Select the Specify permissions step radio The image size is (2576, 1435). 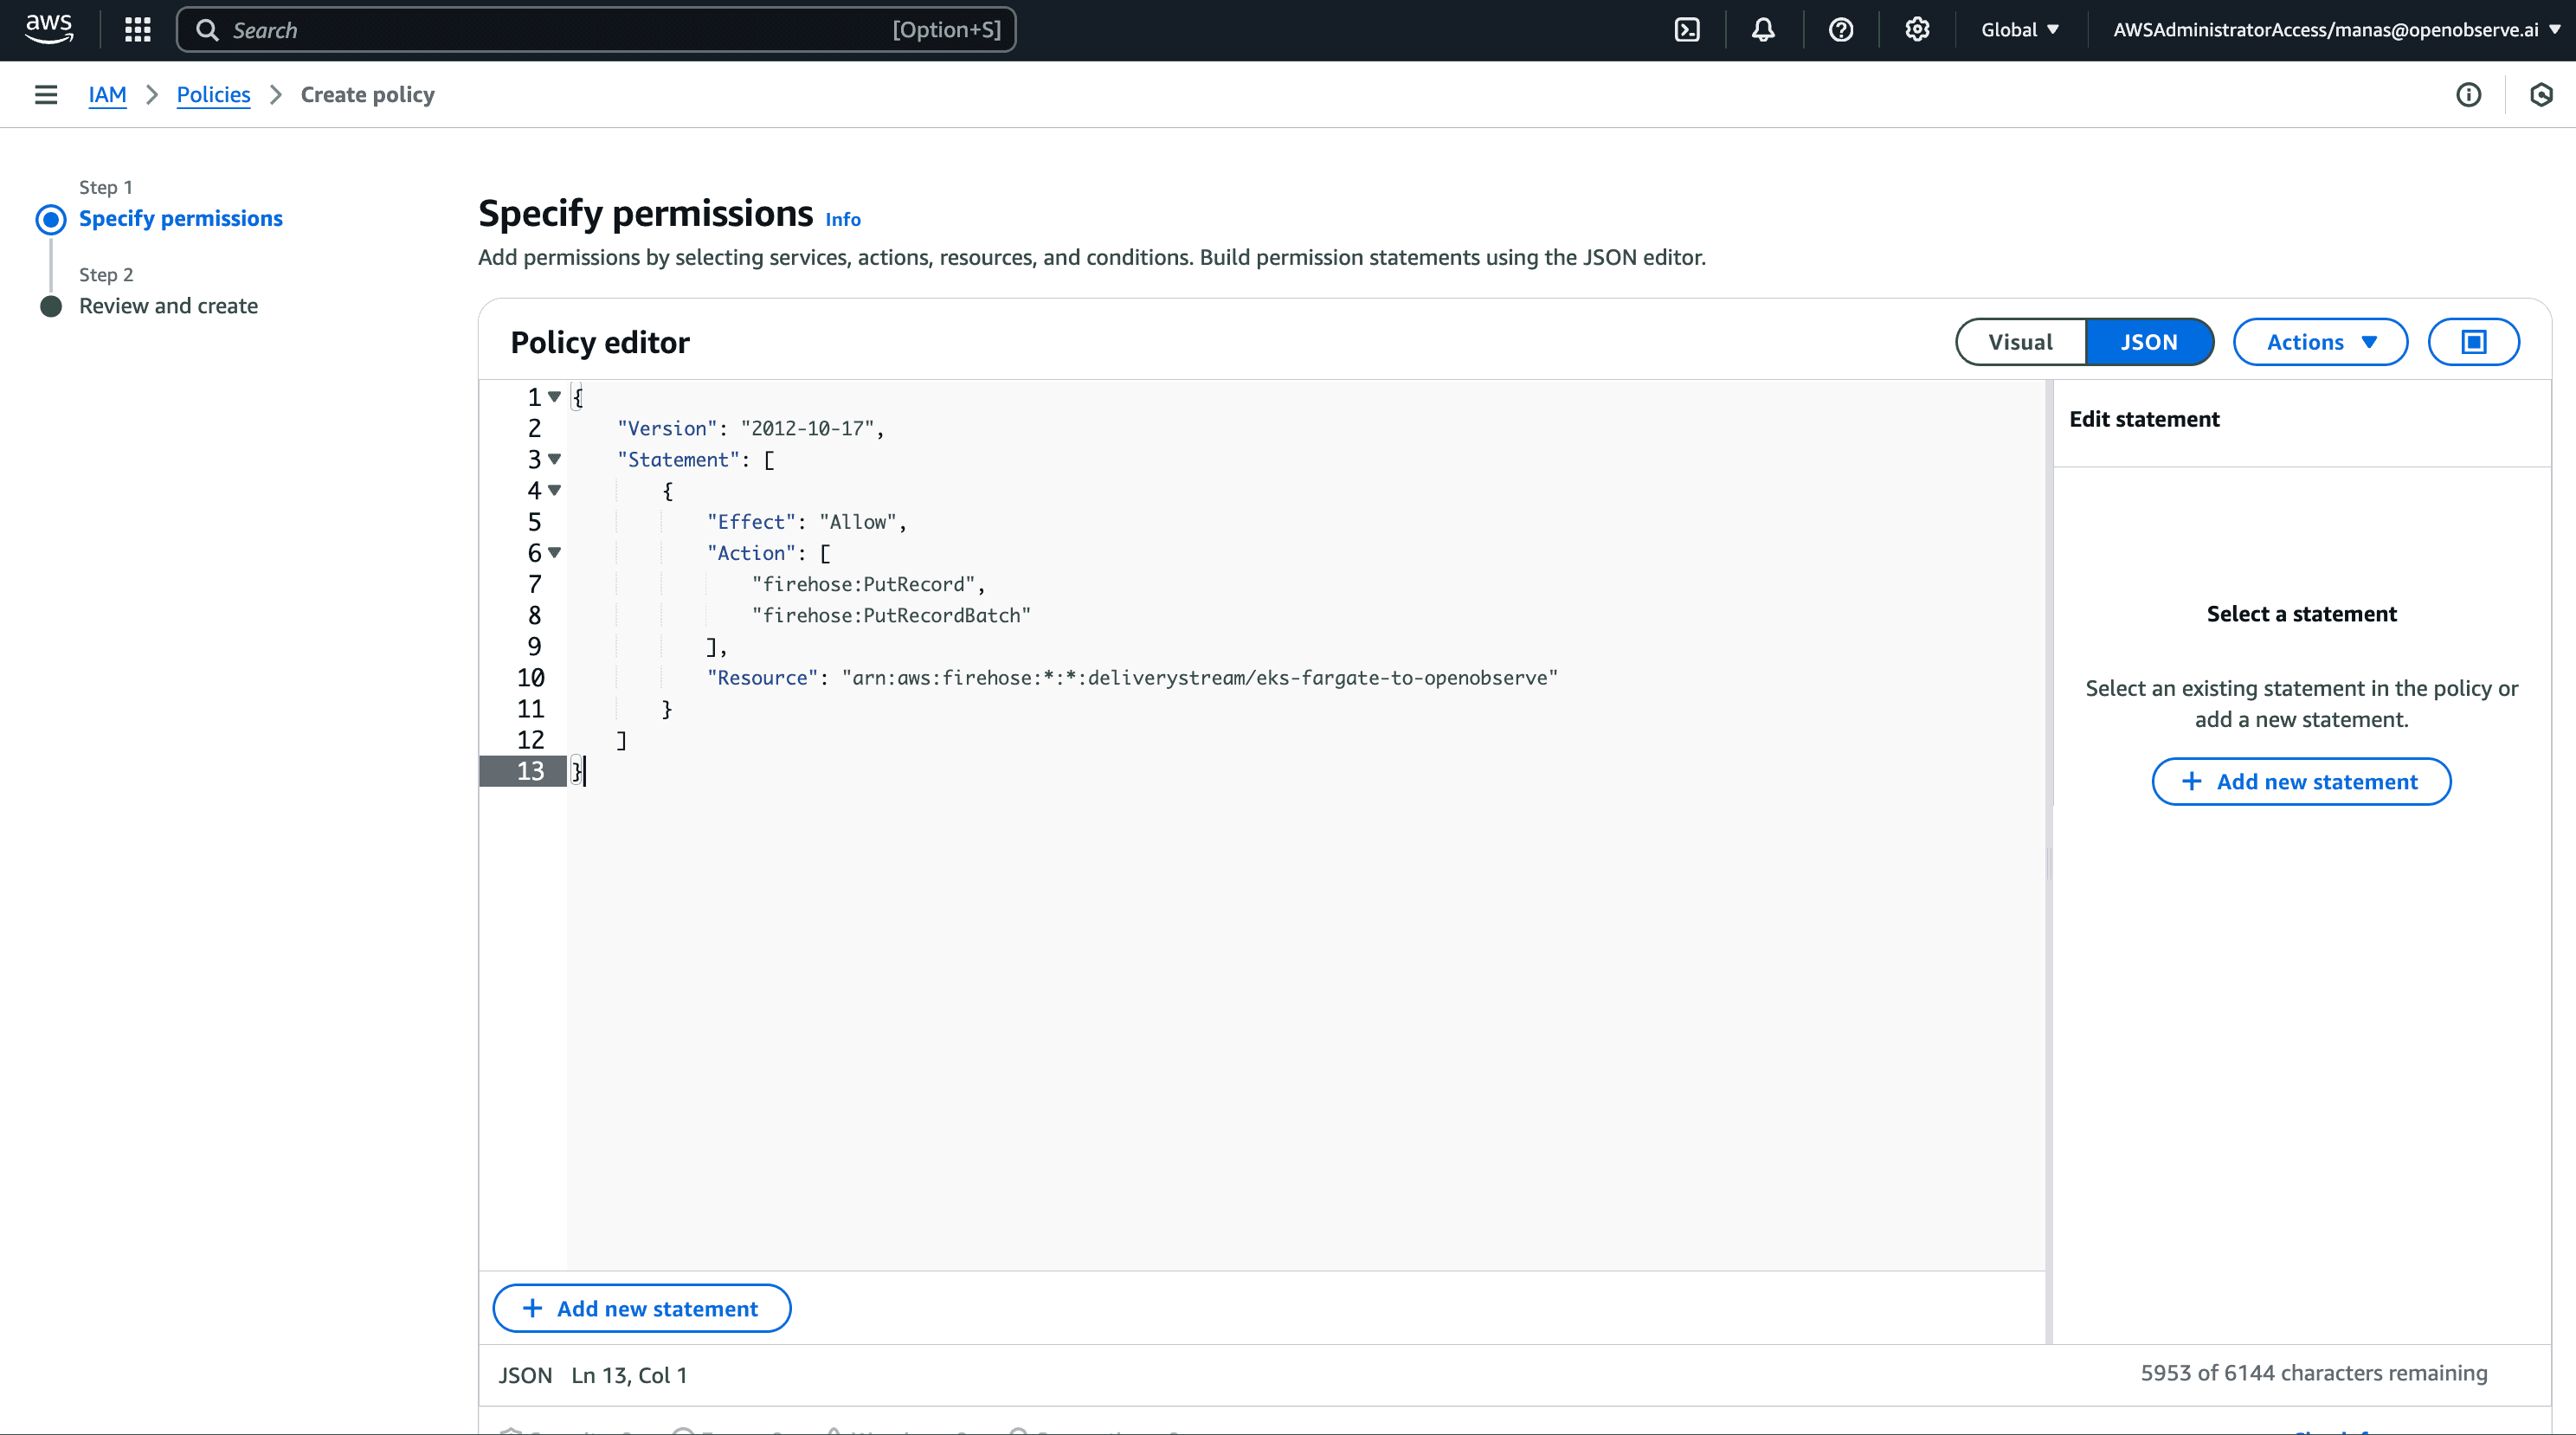coord(51,219)
